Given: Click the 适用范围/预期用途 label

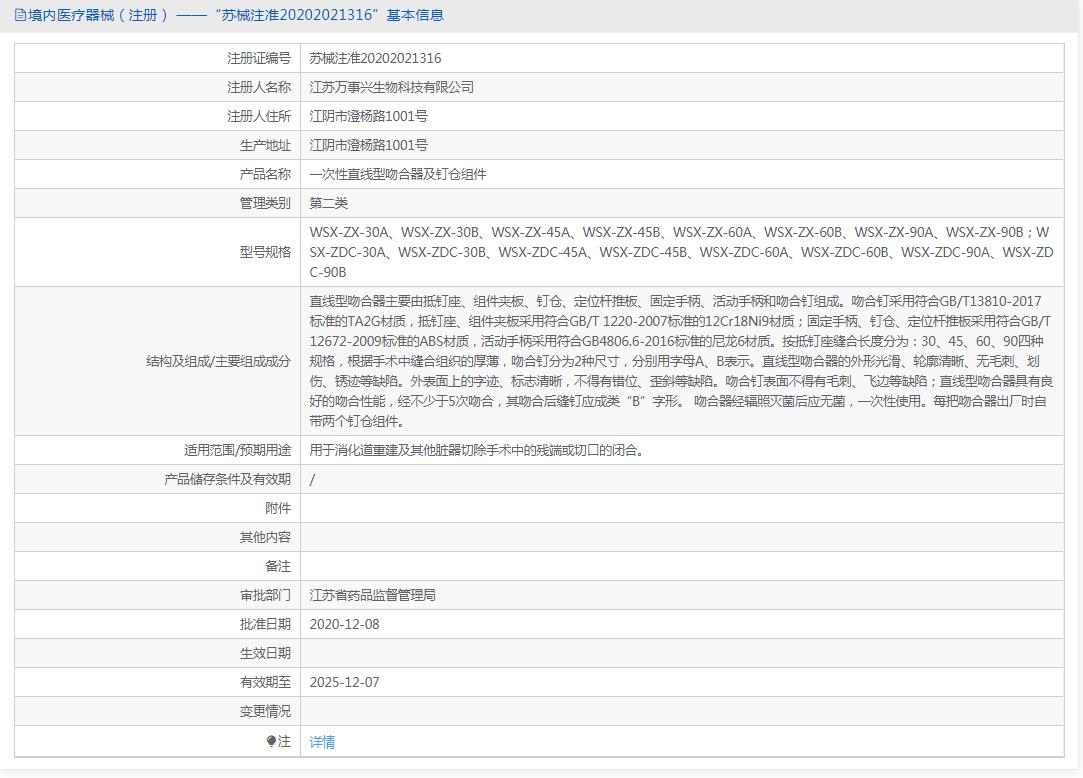Looking at the screenshot, I should click(x=237, y=450).
